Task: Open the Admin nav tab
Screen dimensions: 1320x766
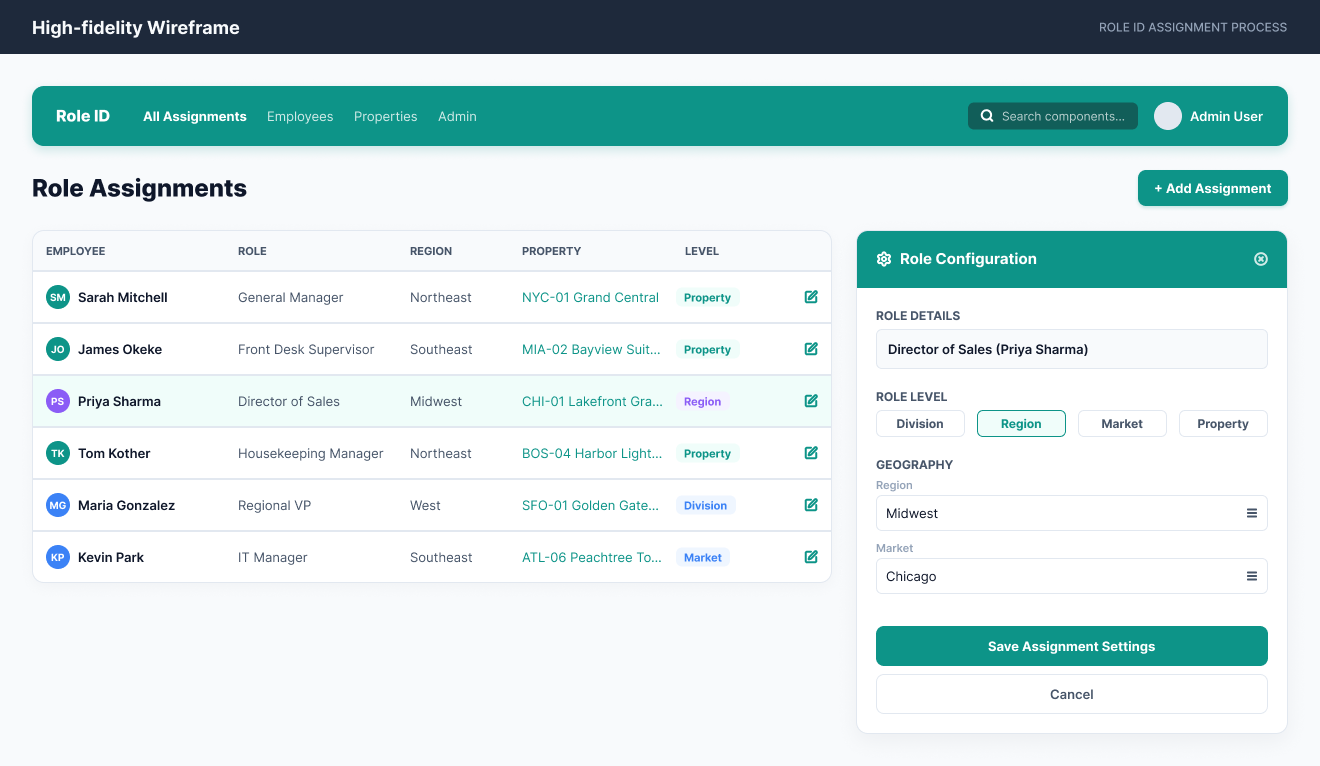Action: (457, 116)
